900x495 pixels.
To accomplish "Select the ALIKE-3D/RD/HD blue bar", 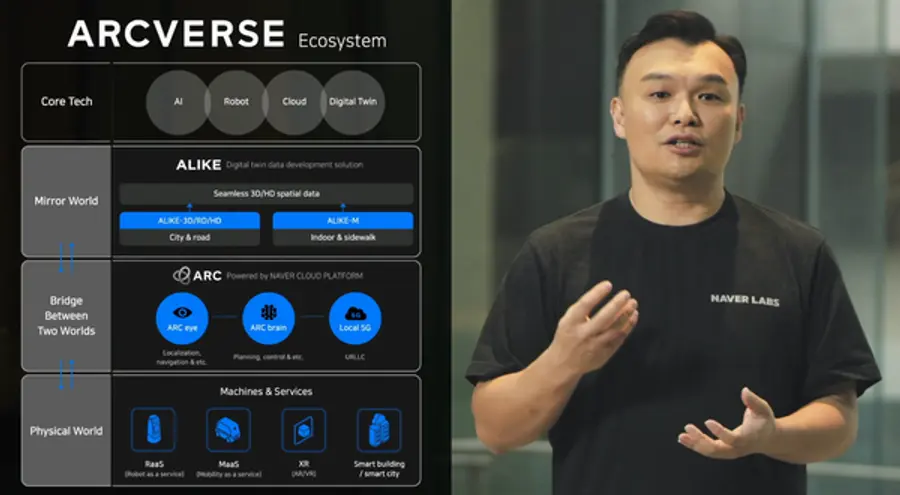I will 191,221.
